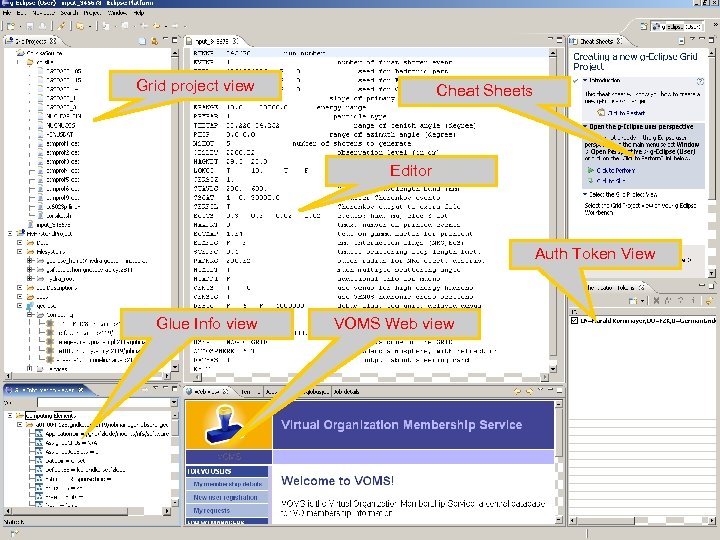The height and width of the screenshot is (540, 720).
Task: Select Harald Kornmayer token row
Action: 643,321
